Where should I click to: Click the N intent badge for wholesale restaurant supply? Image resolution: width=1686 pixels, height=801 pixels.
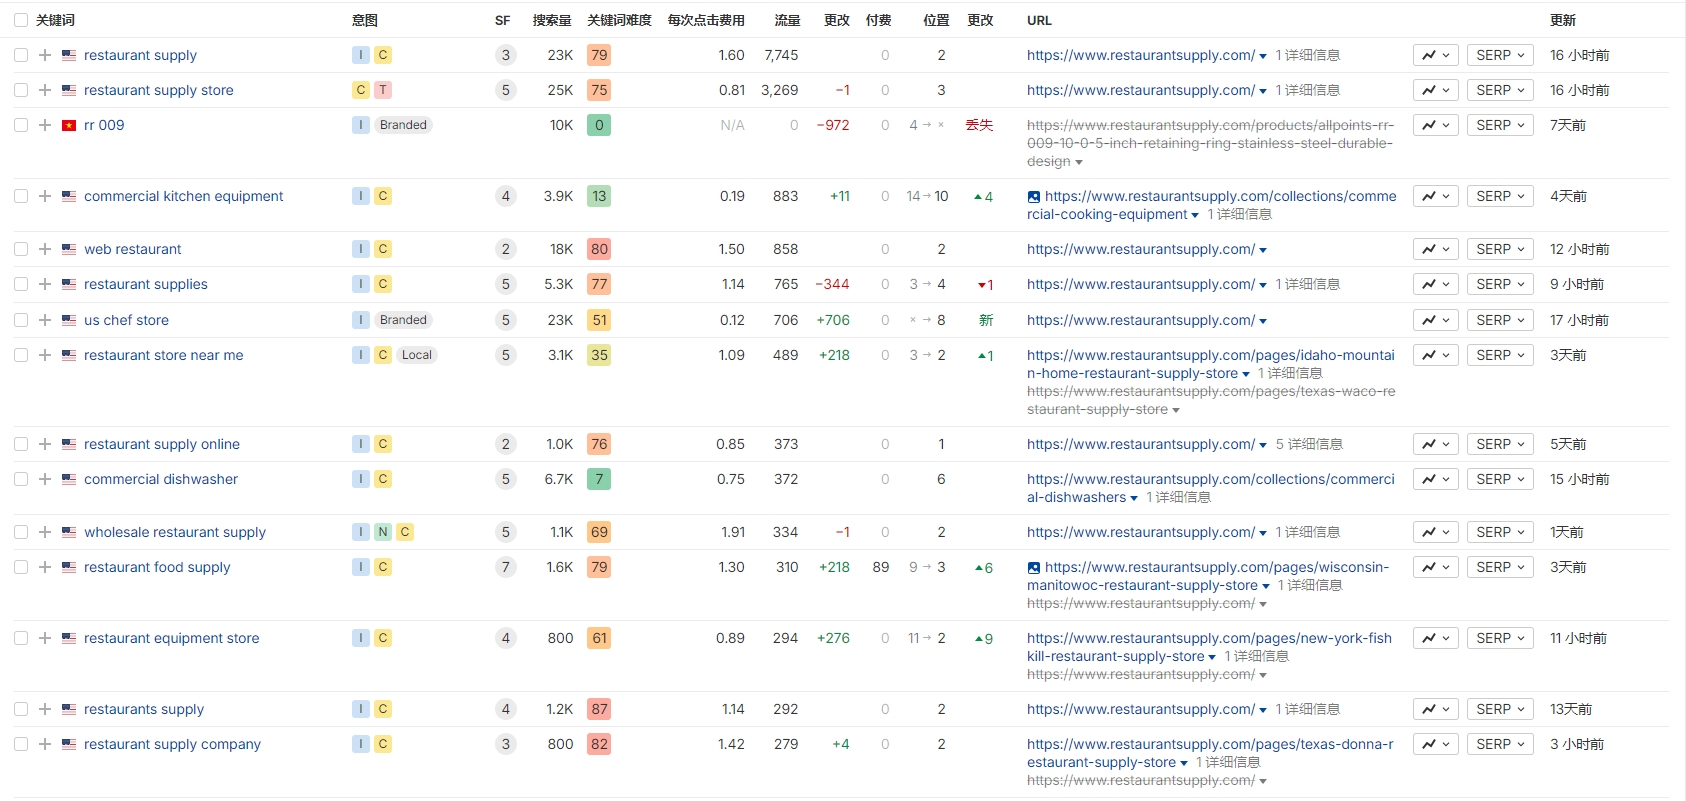click(x=383, y=532)
